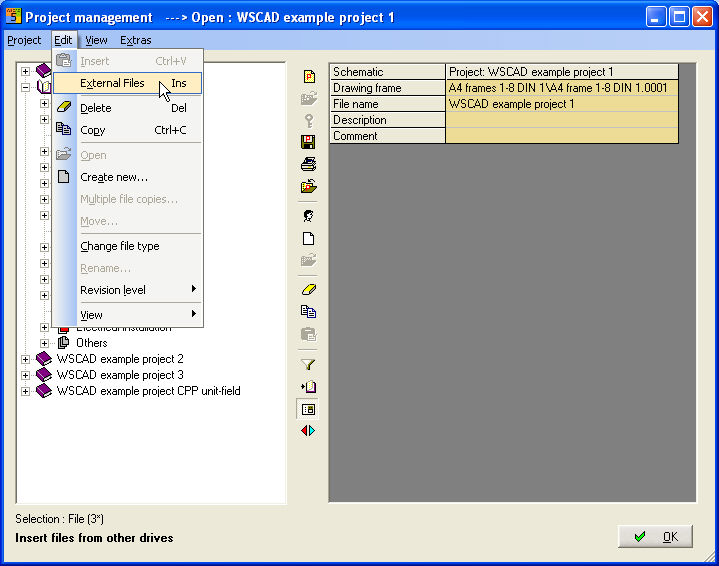The height and width of the screenshot is (566, 719).
Task: Expand WSCAD example project 2
Action: [26, 359]
